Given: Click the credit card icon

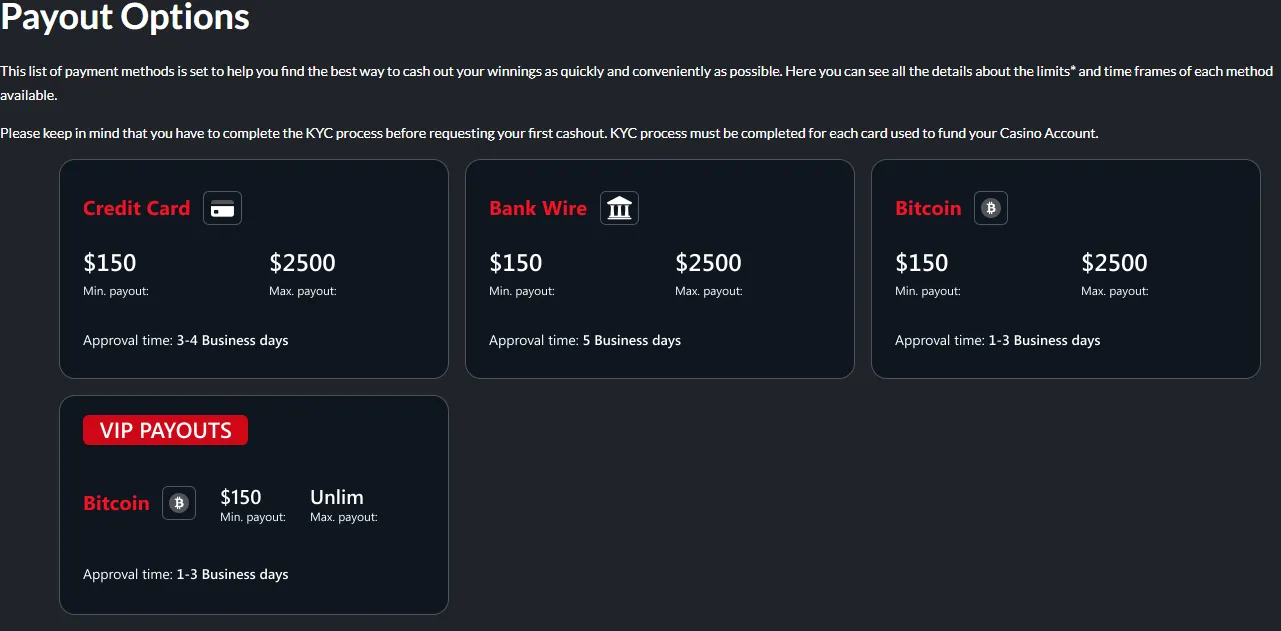Looking at the screenshot, I should click(x=222, y=209).
